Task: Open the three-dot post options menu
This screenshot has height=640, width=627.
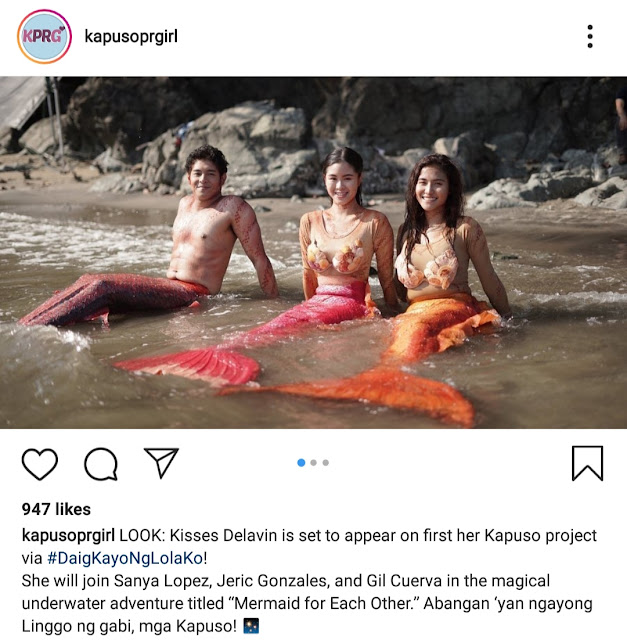Action: coord(590,36)
